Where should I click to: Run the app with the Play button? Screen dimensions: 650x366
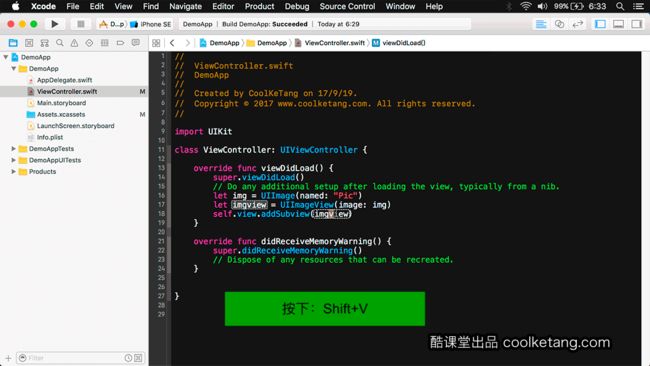(x=54, y=24)
